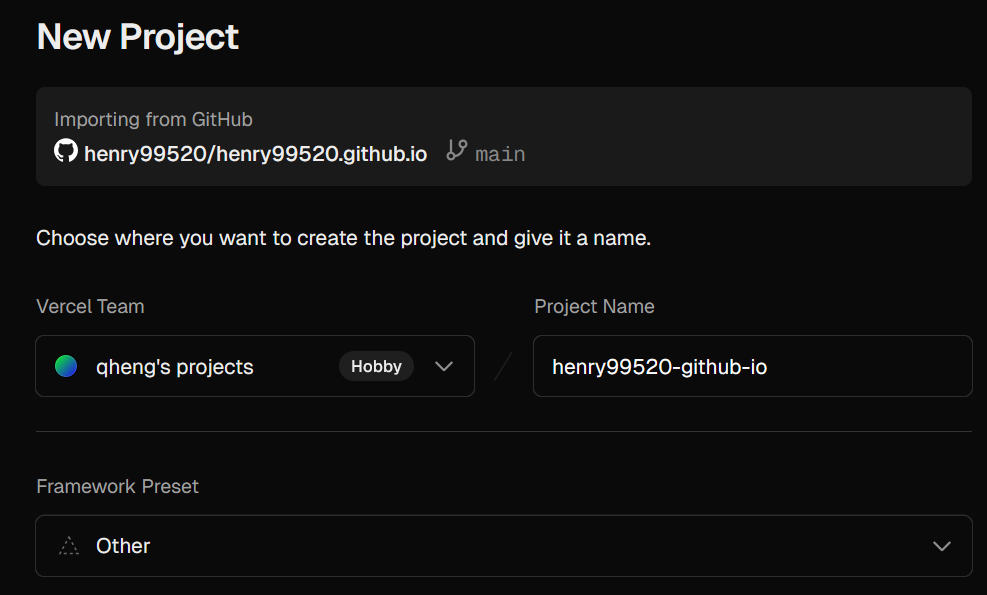Open the qheng's projects team selector
The height and width of the screenshot is (595, 987).
(x=175, y=367)
